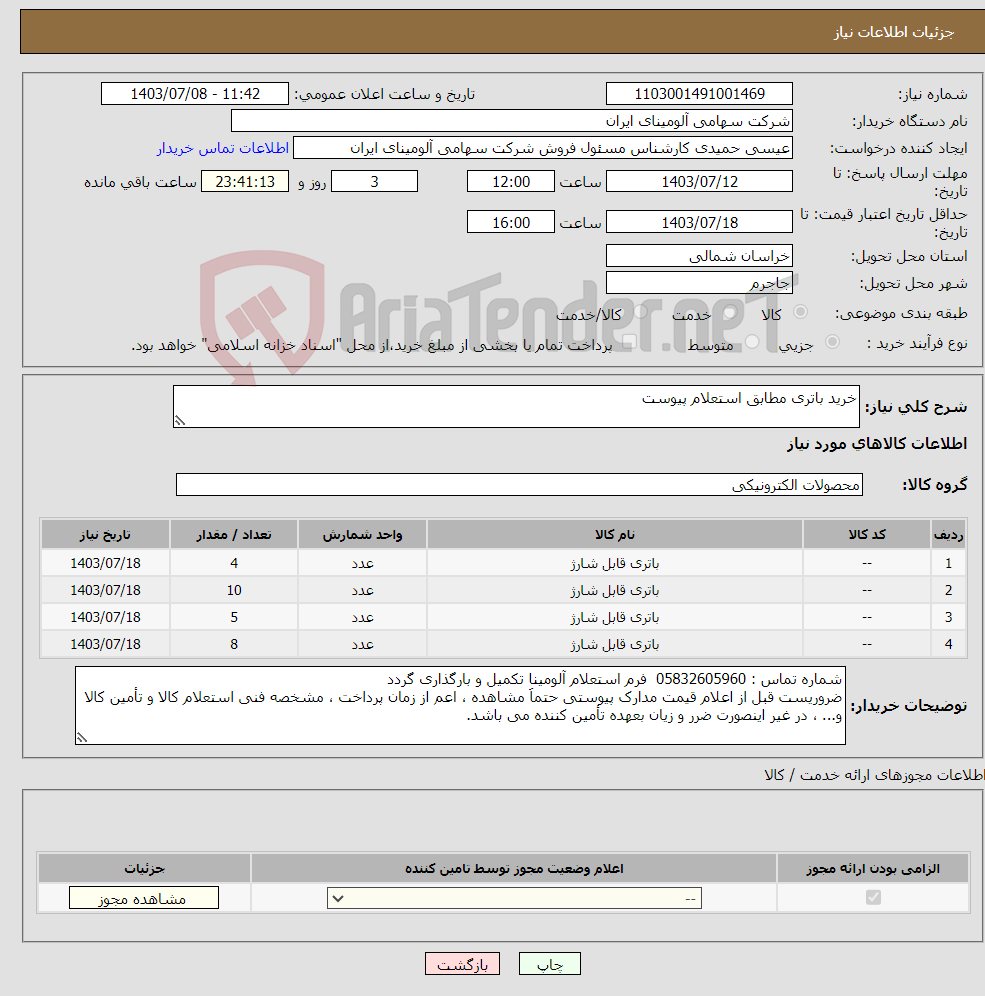The image size is (985, 996).
Task: Select the خدمت radio button
Action: coord(730,312)
